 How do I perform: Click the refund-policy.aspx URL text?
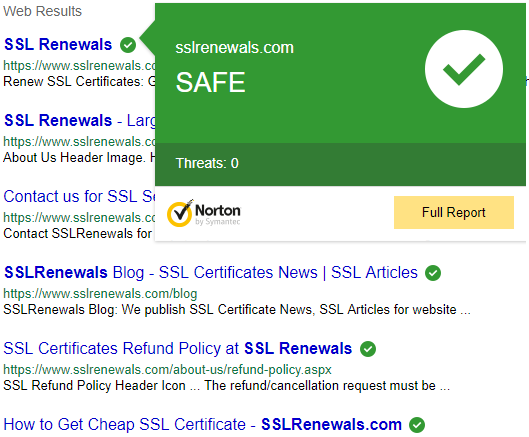click(x=167, y=370)
